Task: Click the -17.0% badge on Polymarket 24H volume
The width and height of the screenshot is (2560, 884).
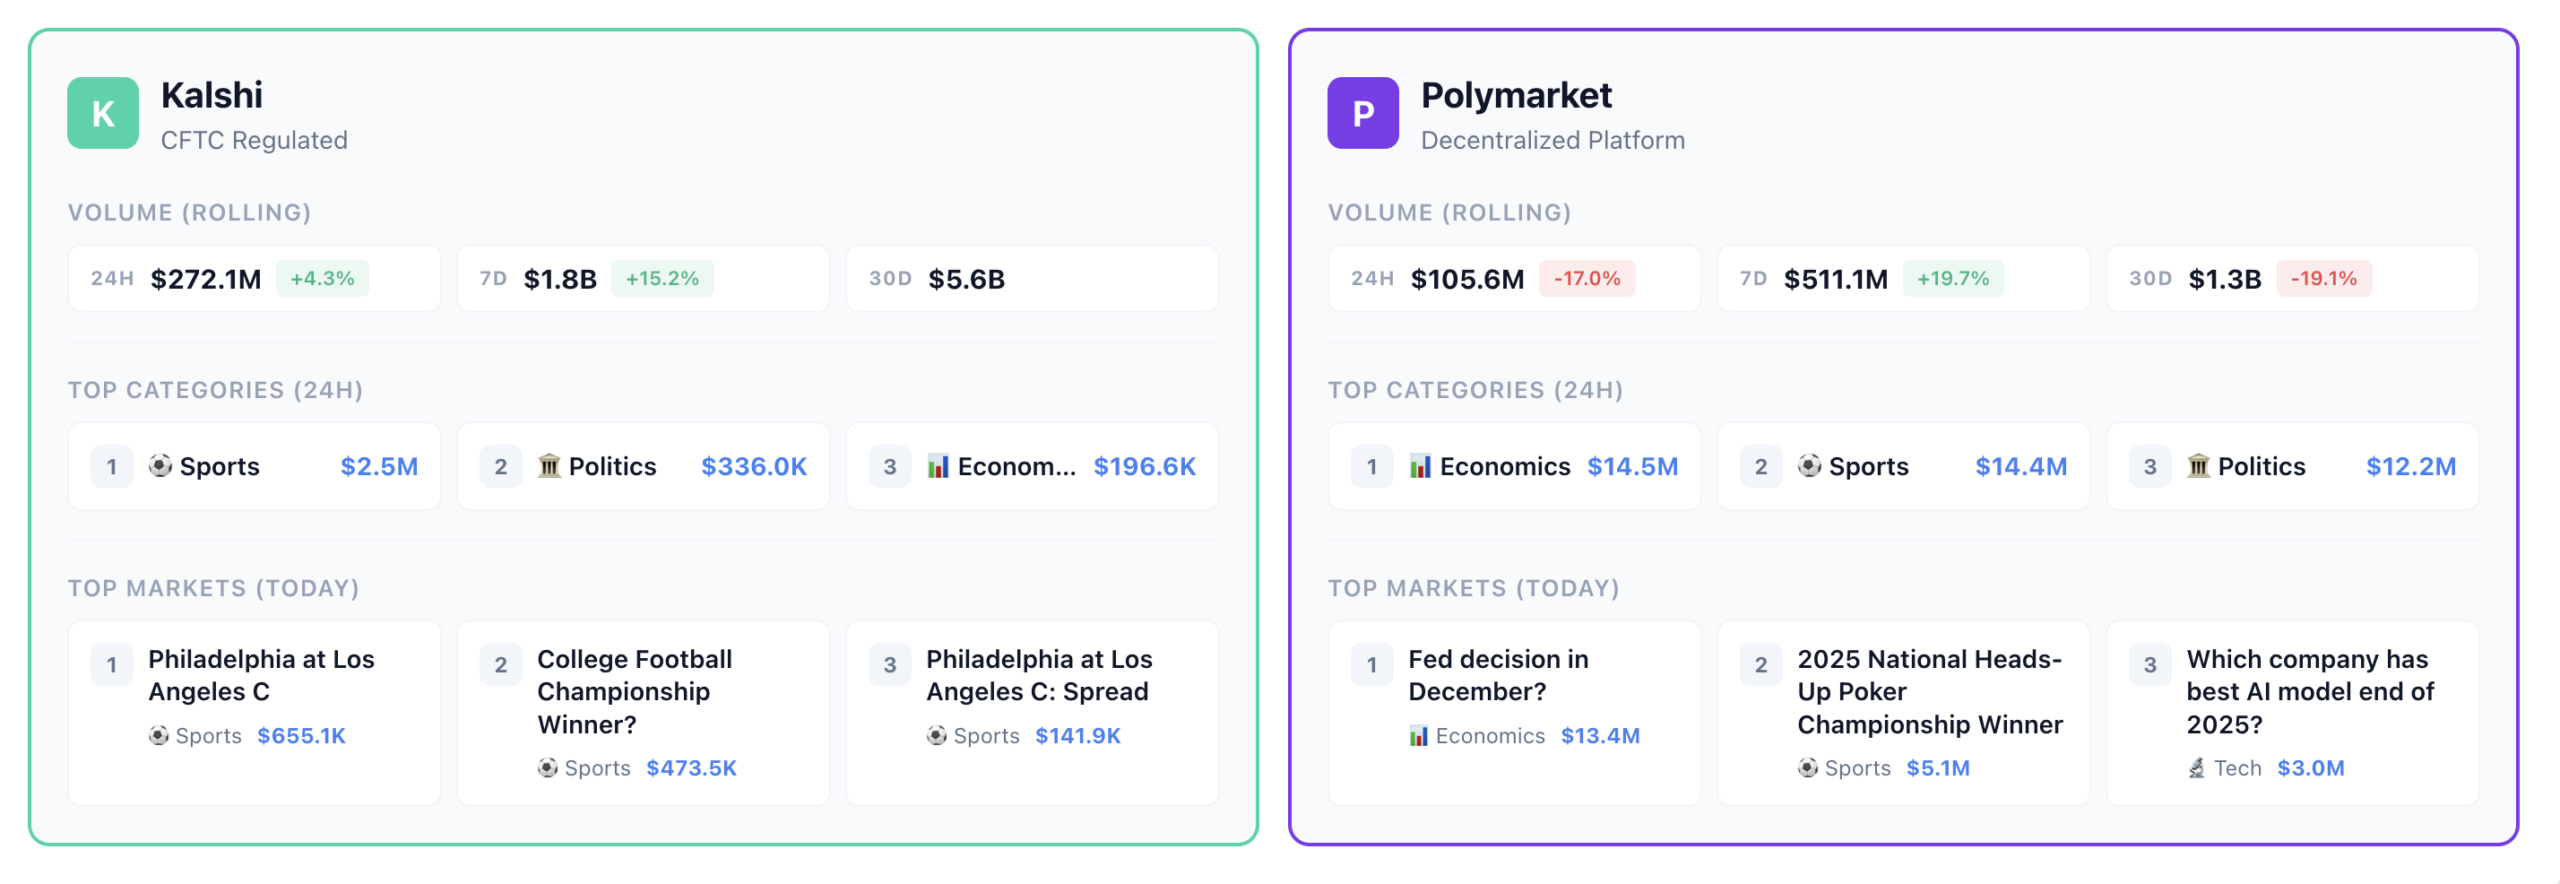Action: 1586,279
